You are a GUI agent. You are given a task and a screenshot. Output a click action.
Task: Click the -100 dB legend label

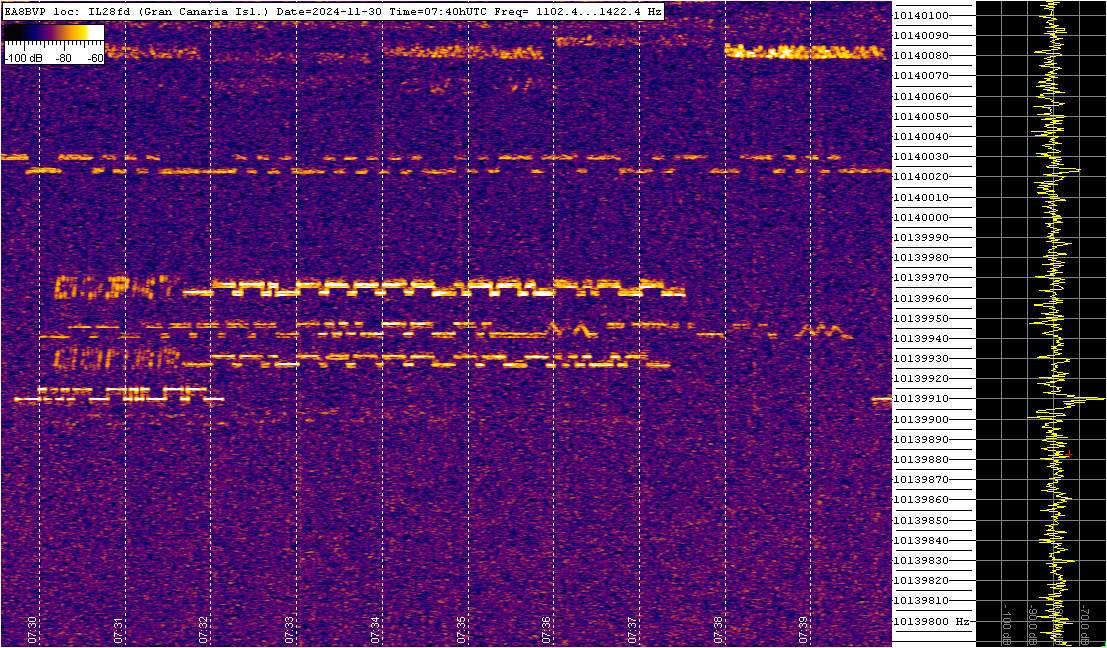[24, 58]
